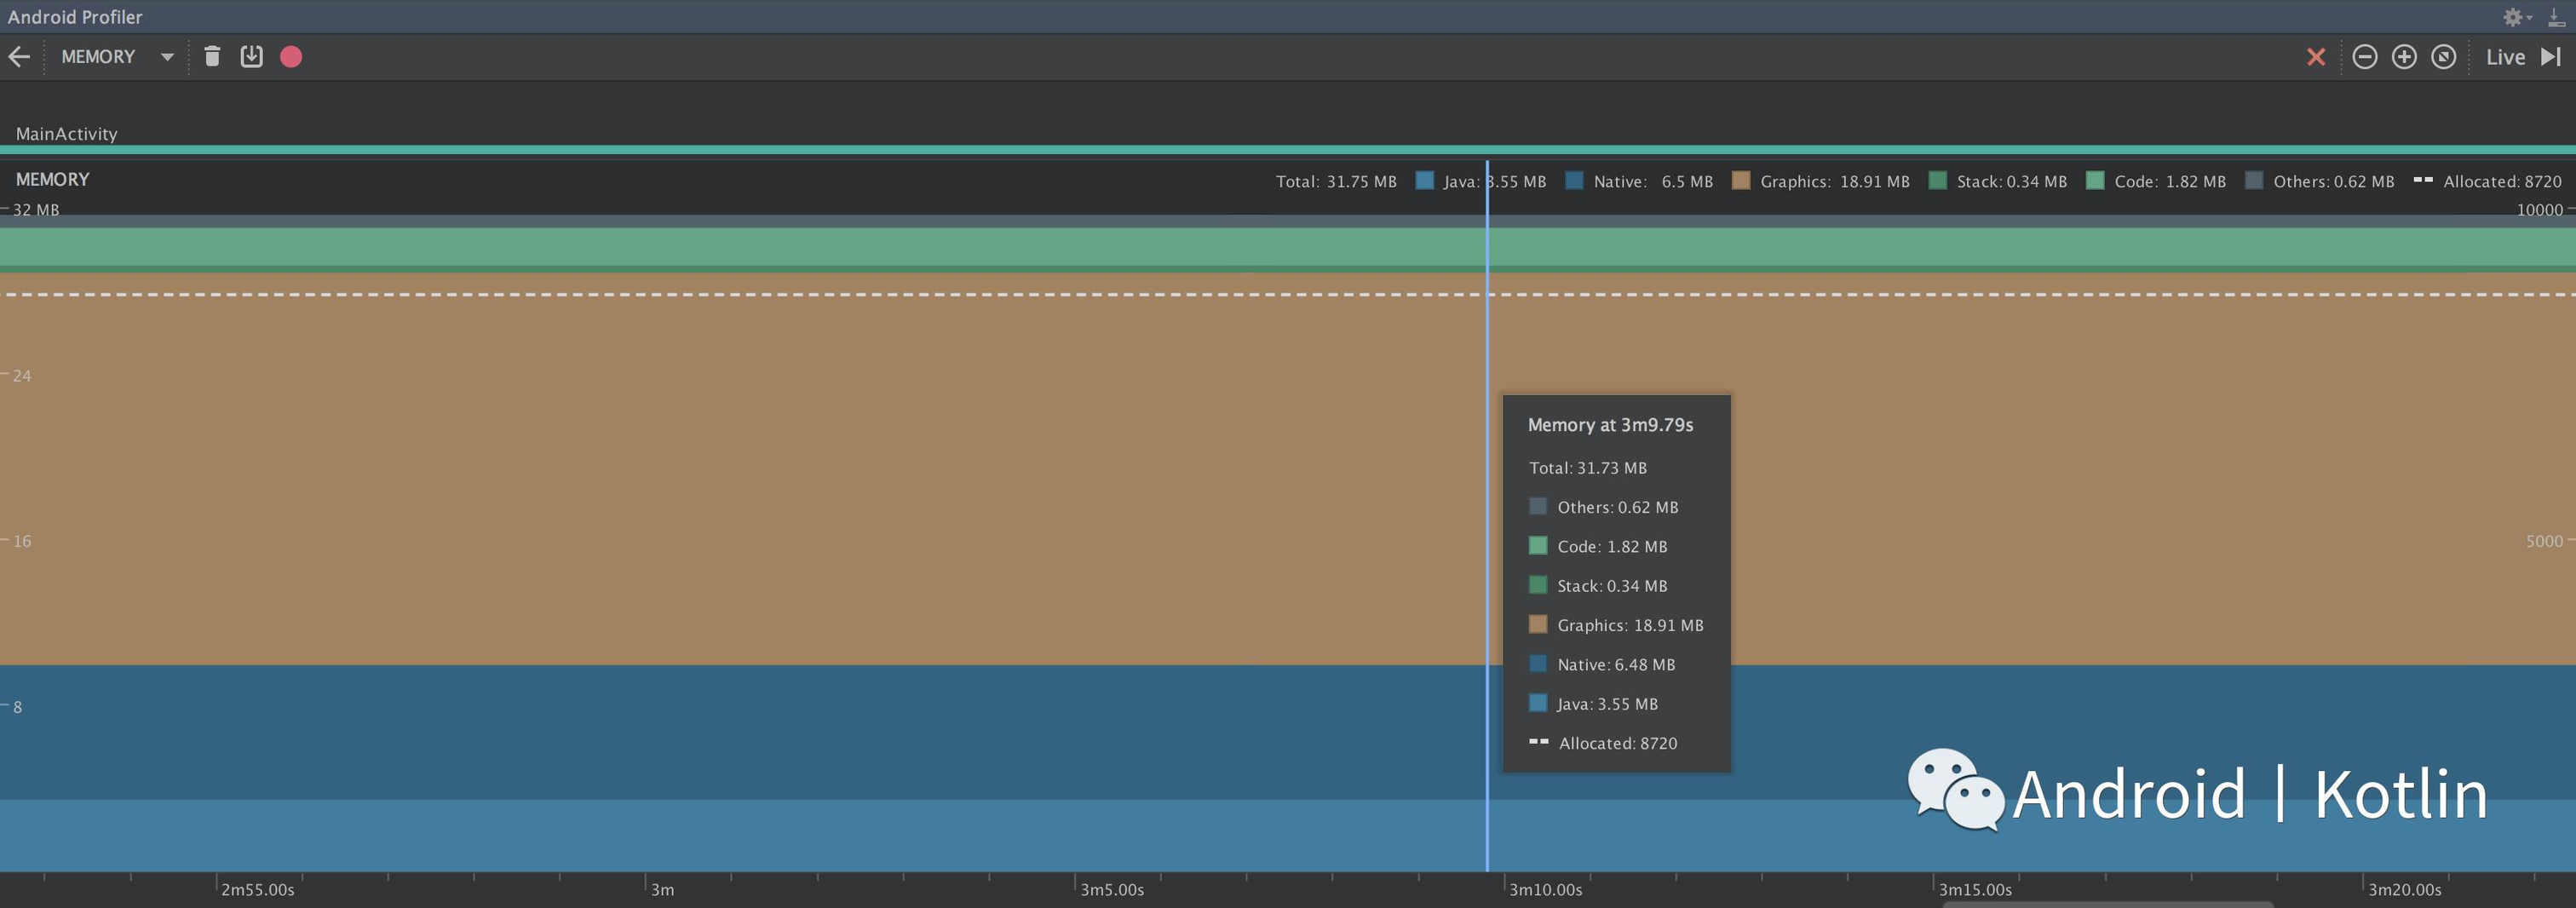This screenshot has height=908, width=2576.
Task: Jump to live with the skip-to-end icon
Action: 2551,57
